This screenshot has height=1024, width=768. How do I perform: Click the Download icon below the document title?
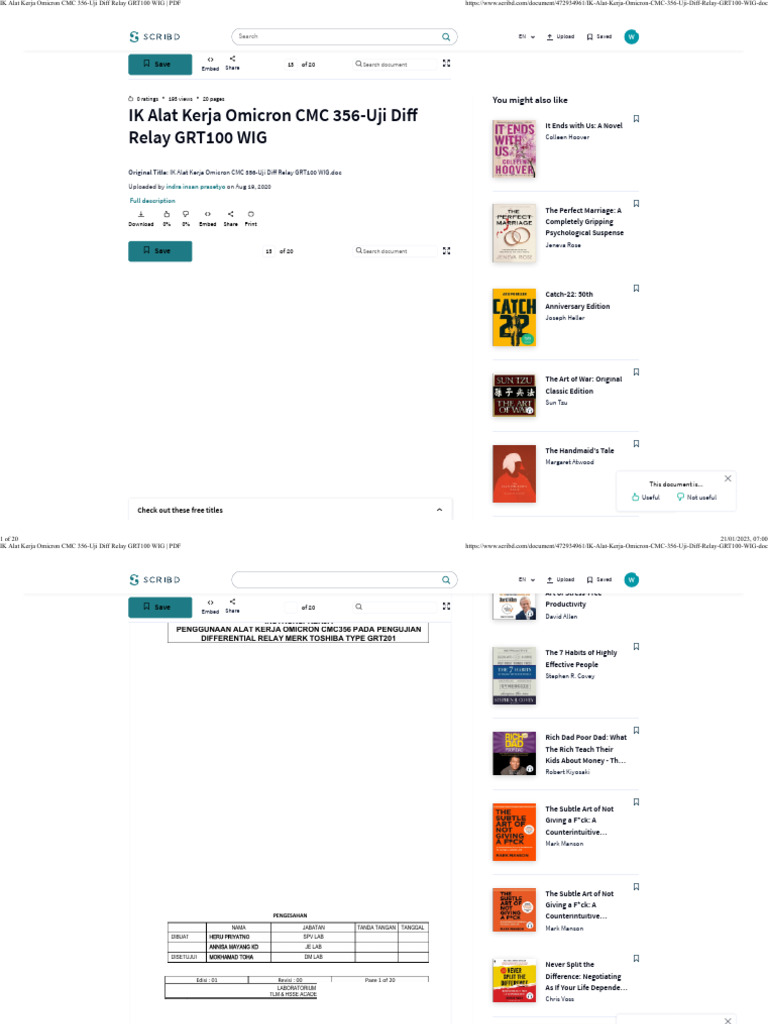(140, 214)
